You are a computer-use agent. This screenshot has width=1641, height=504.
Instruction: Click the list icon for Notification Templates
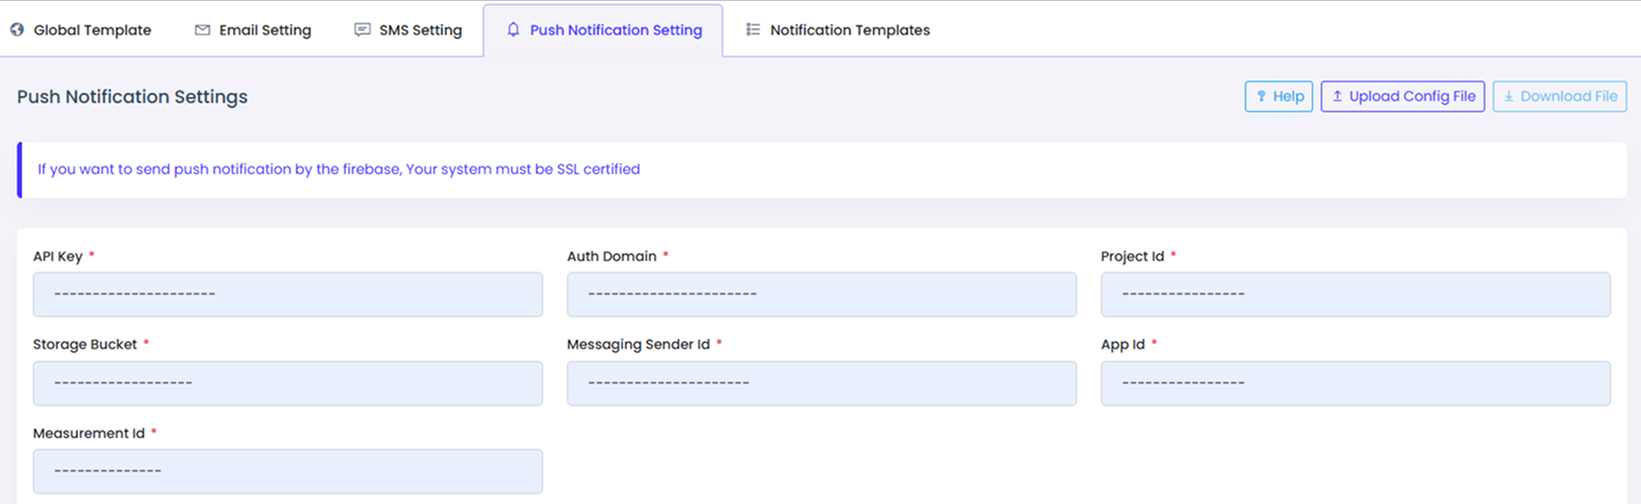[x=753, y=30]
